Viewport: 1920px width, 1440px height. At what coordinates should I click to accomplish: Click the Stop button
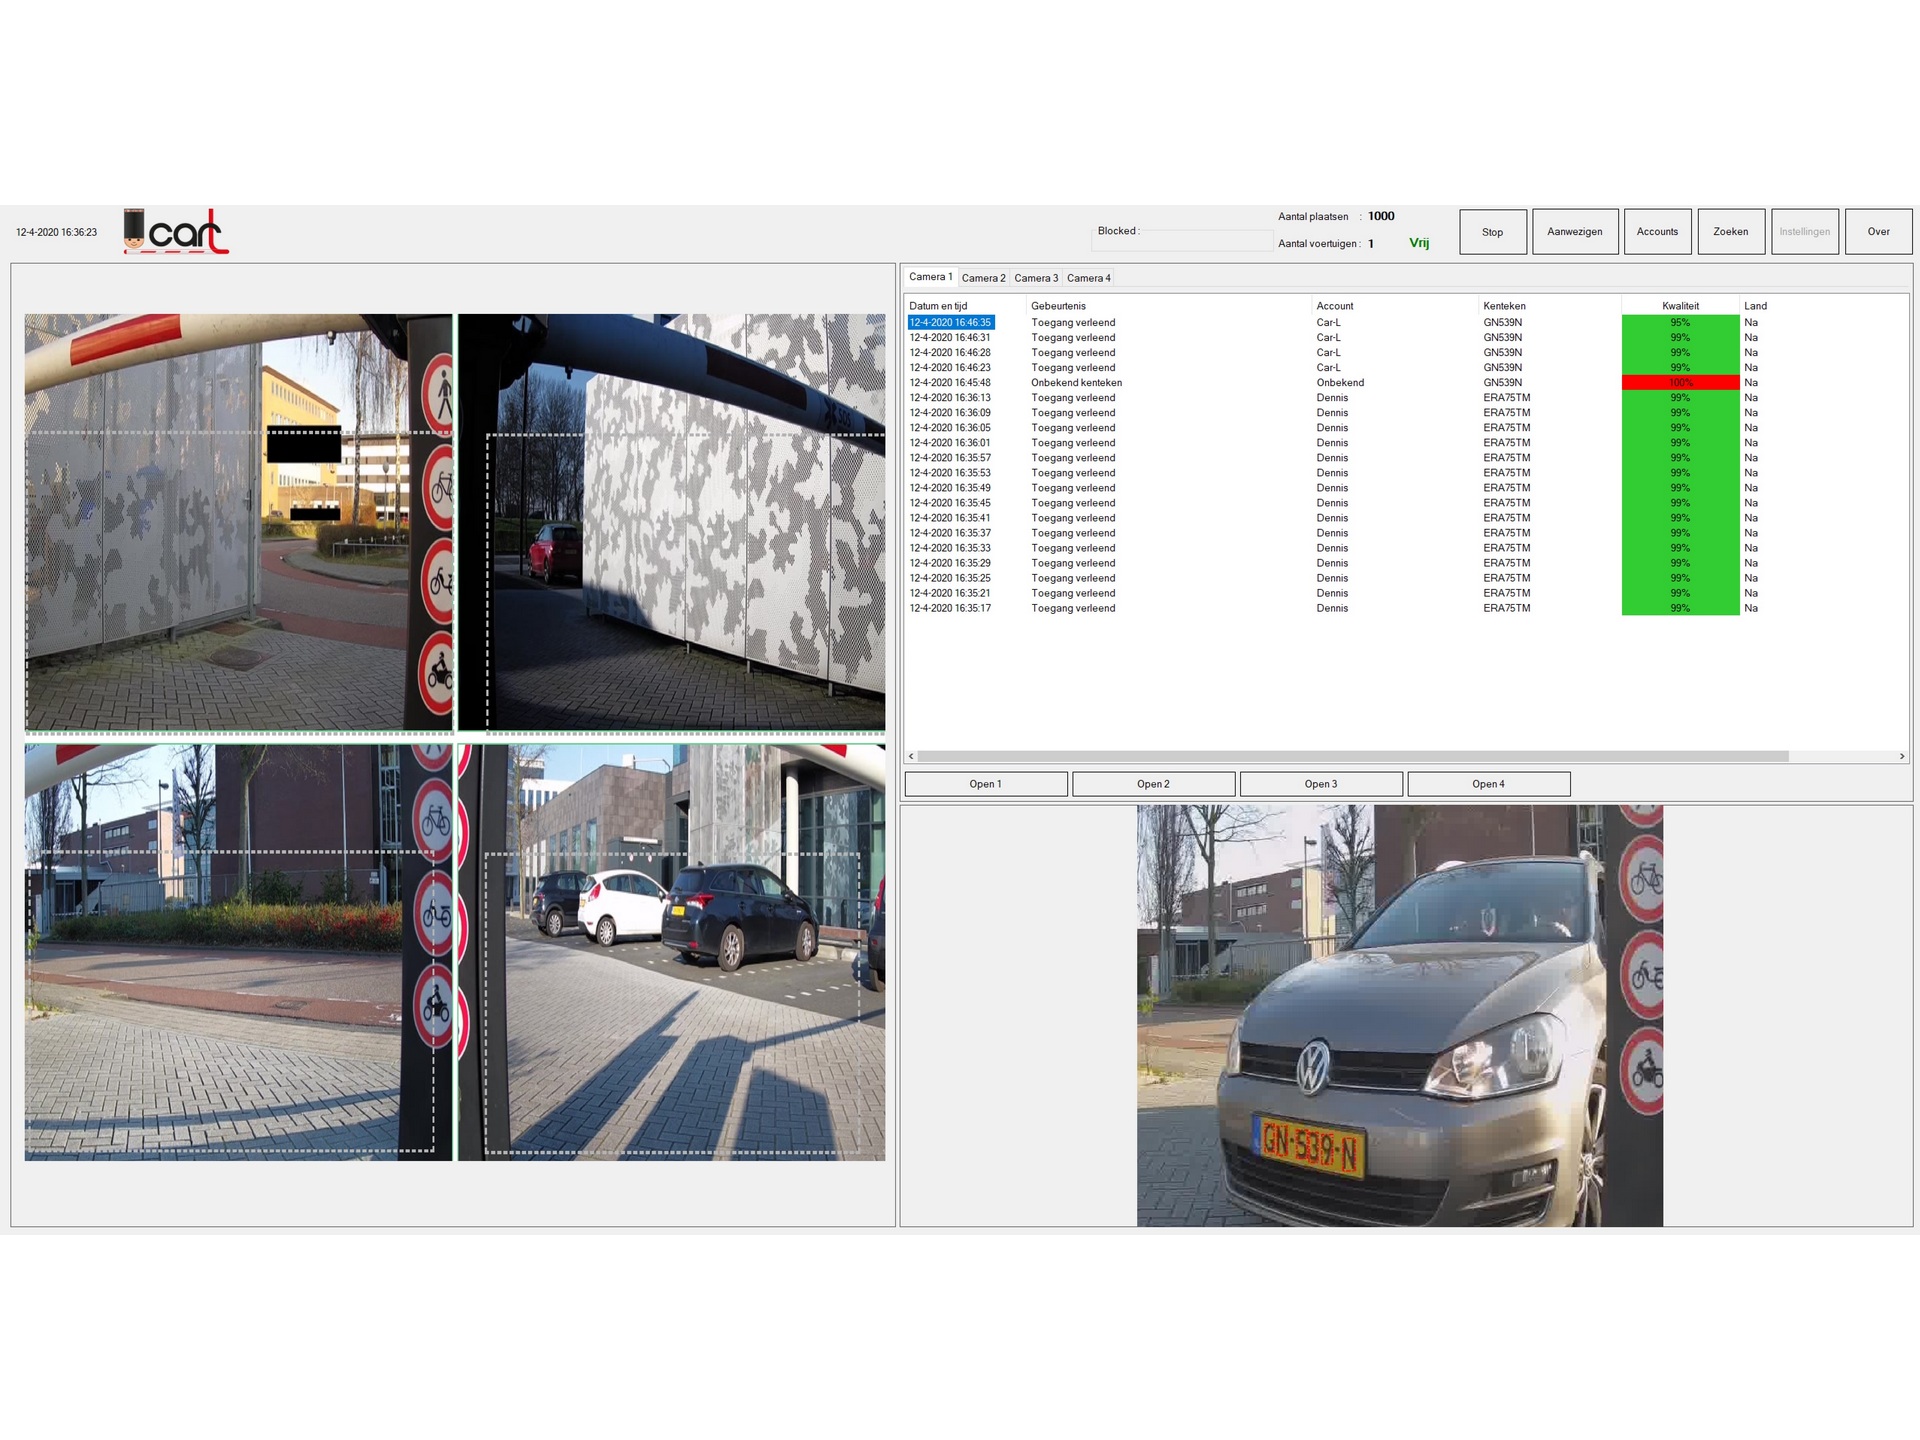tap(1492, 232)
